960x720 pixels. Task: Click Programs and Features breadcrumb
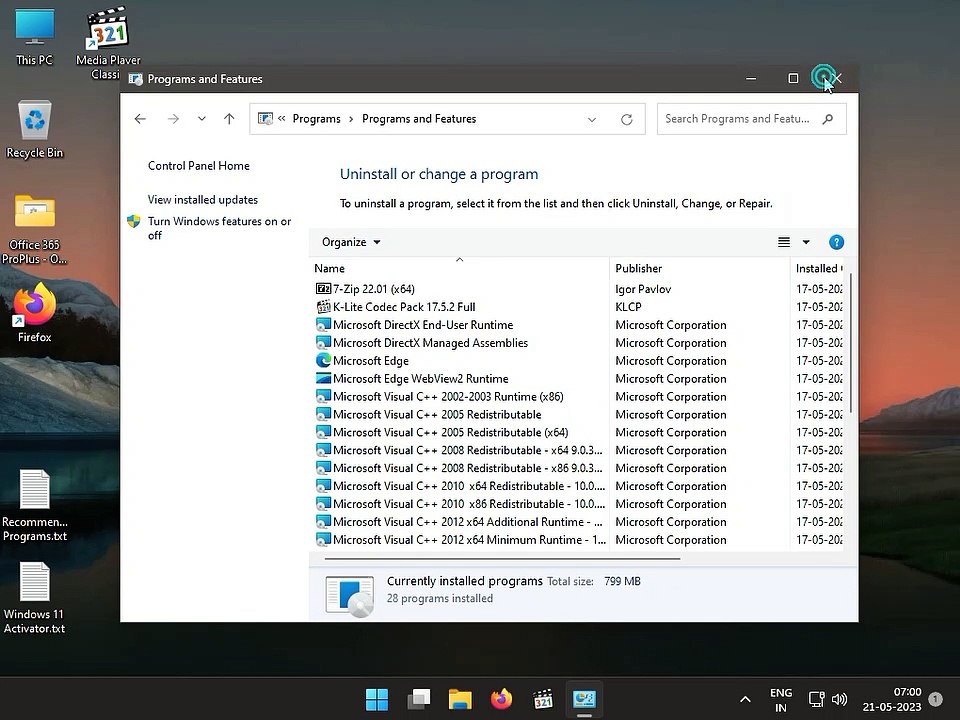[419, 119]
